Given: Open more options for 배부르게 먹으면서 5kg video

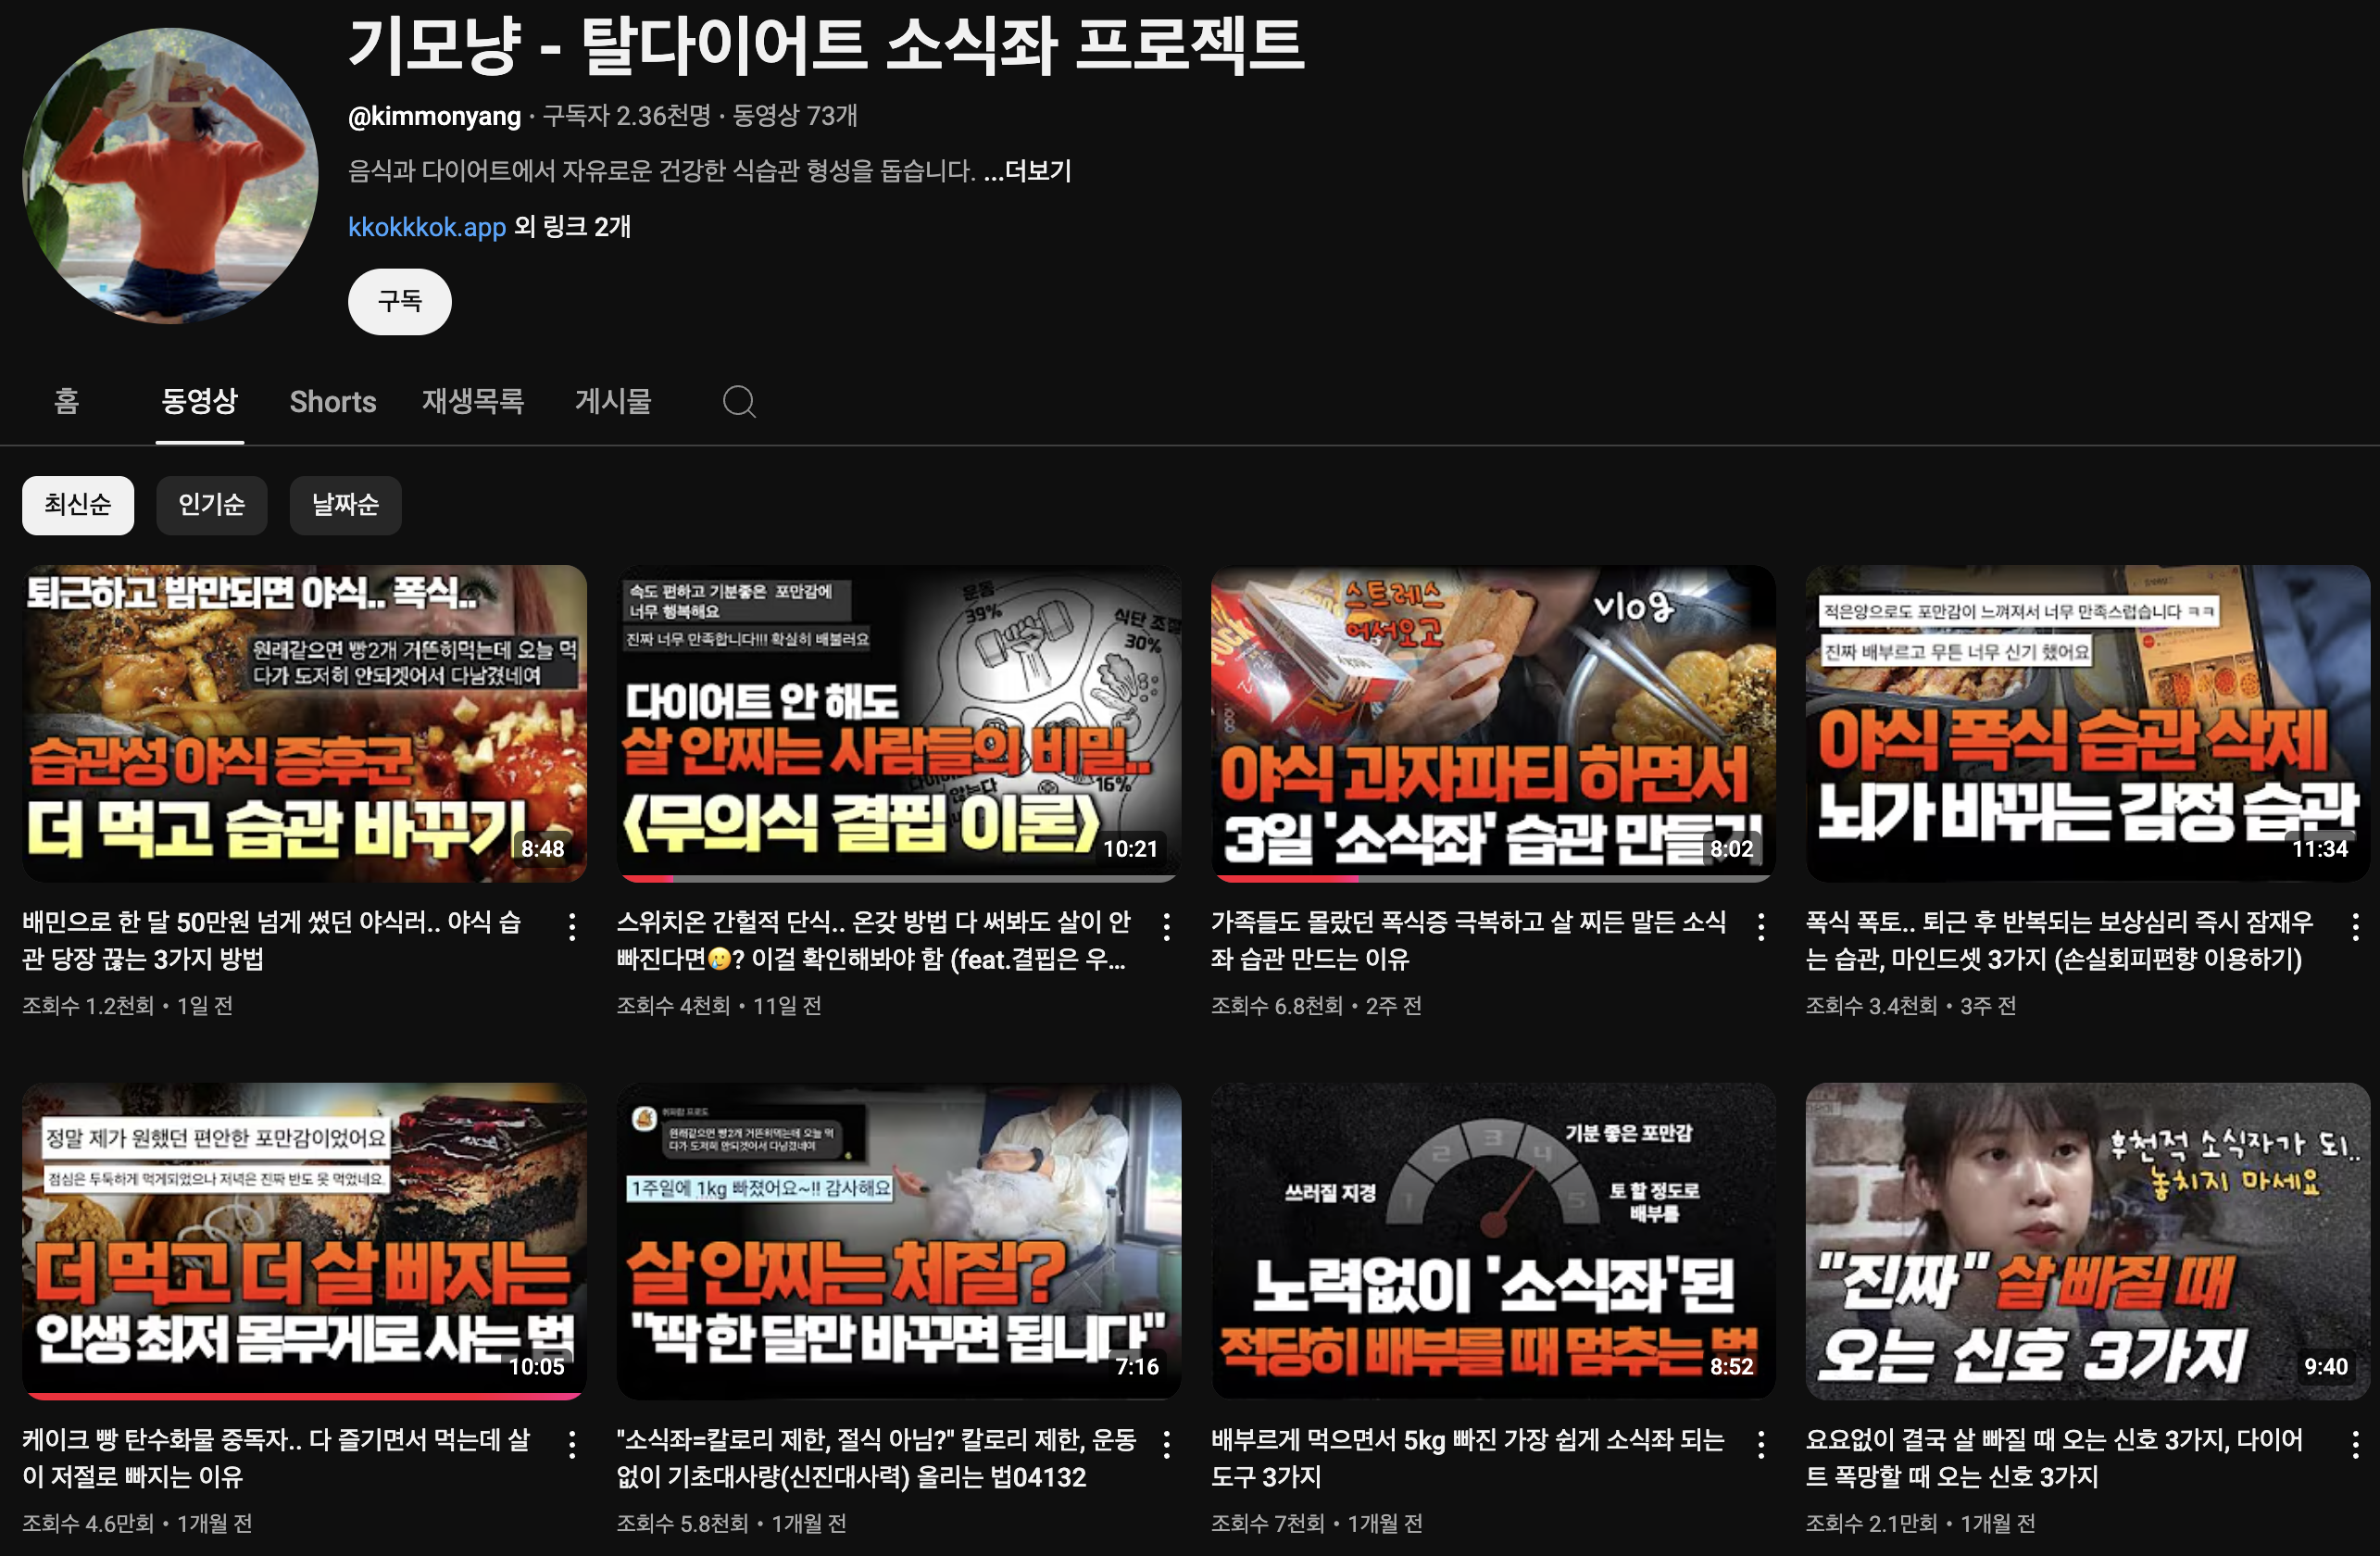Looking at the screenshot, I should 1761,1445.
